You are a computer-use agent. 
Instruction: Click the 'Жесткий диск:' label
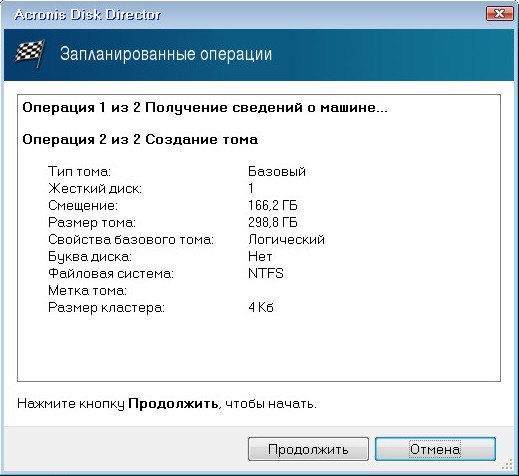(x=95, y=189)
